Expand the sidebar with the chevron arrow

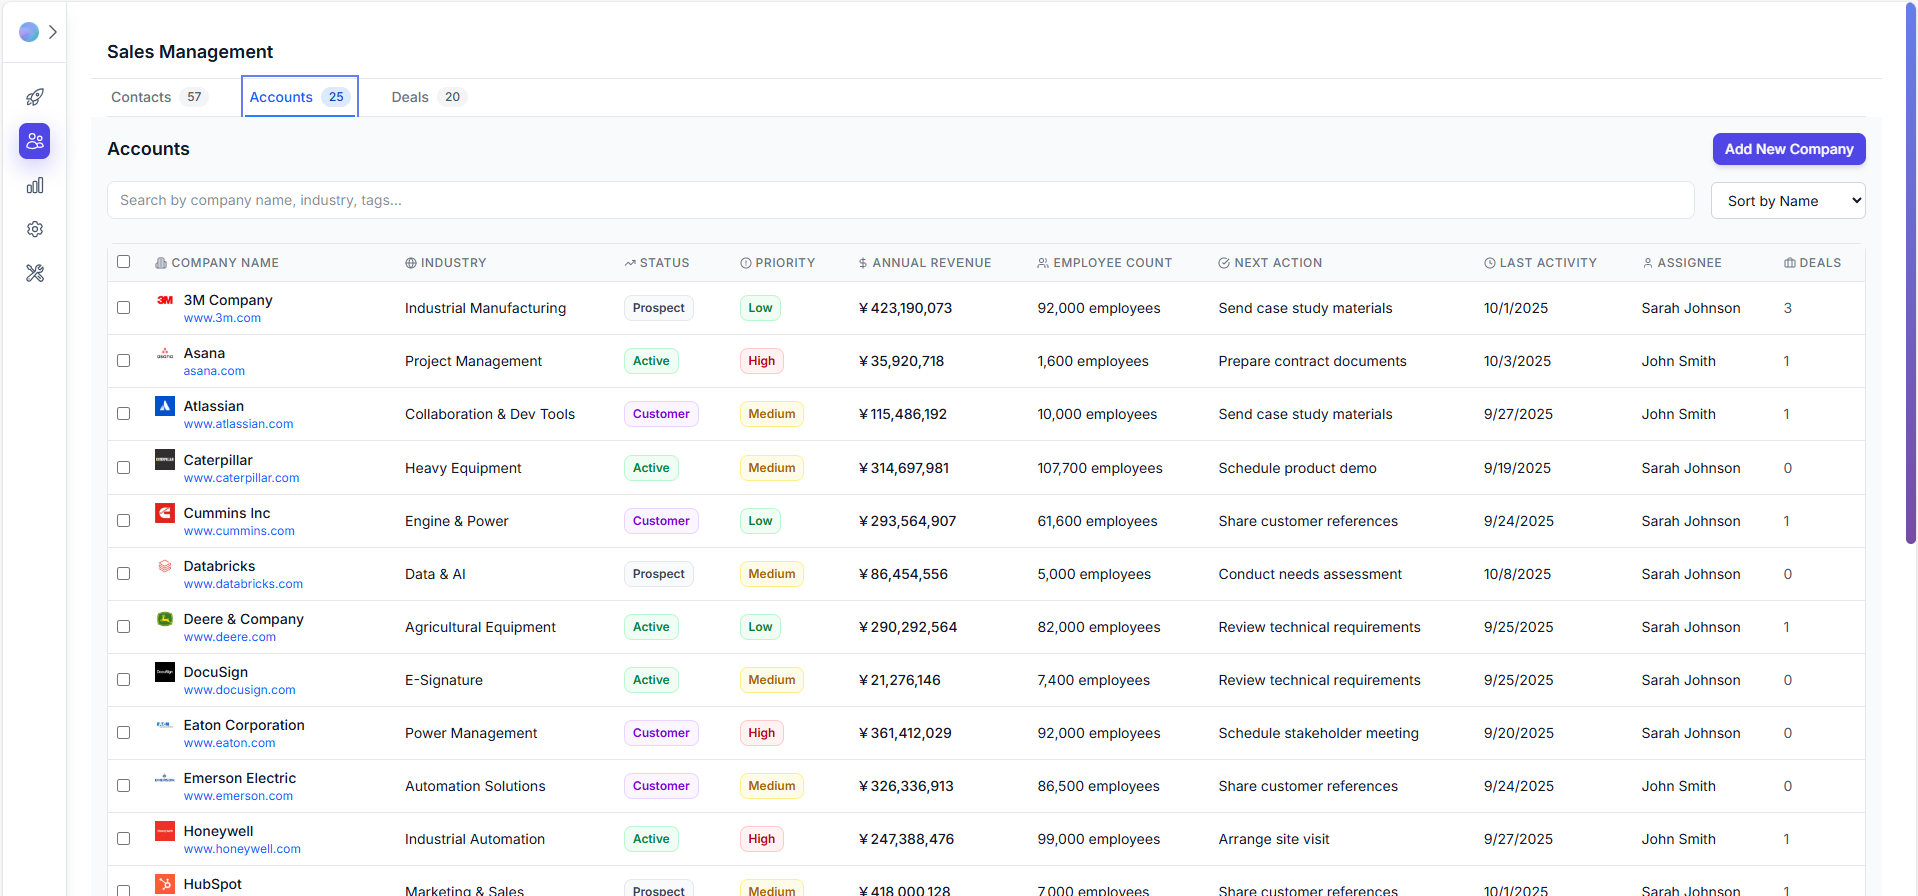[53, 32]
